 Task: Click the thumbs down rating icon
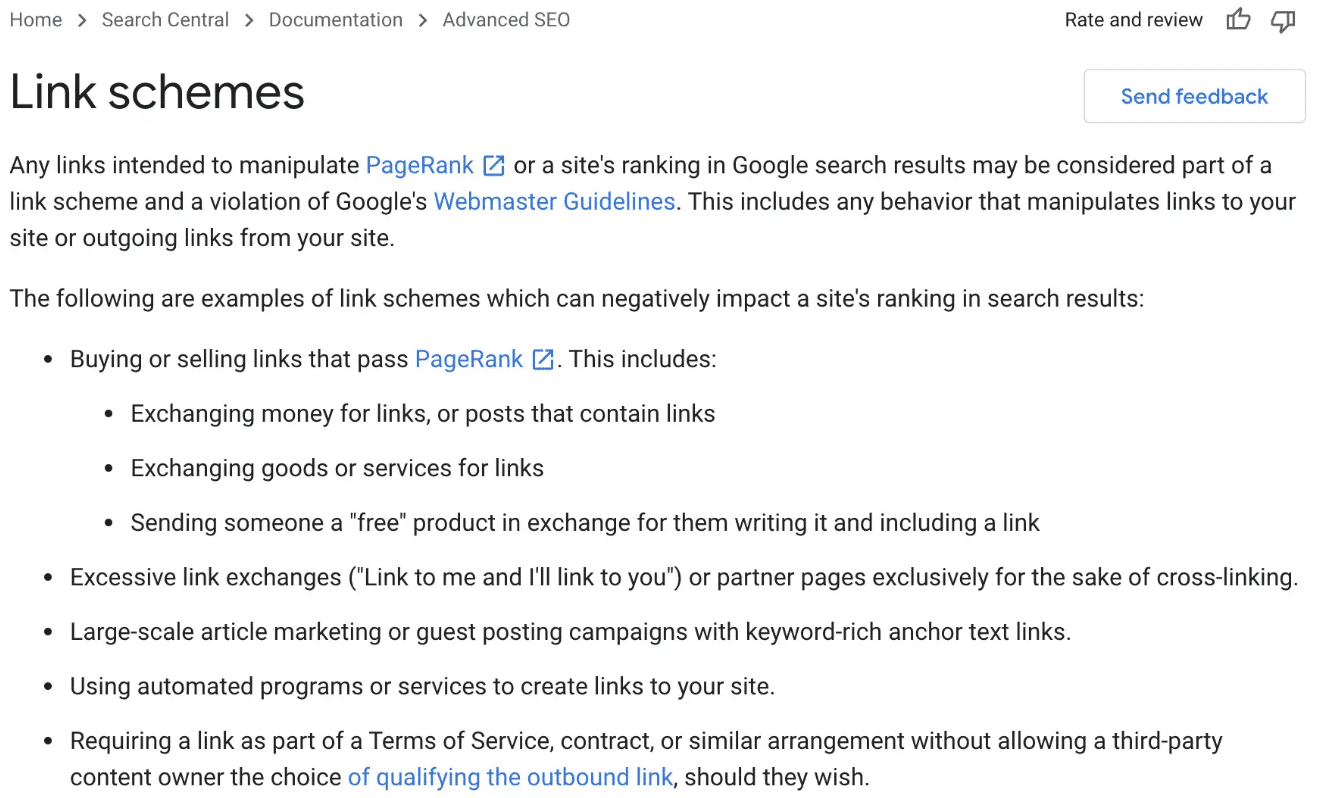click(1283, 21)
